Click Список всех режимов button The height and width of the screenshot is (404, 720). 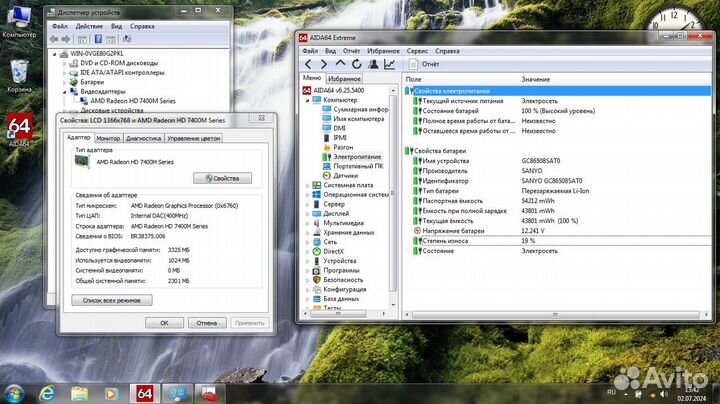coord(112,300)
